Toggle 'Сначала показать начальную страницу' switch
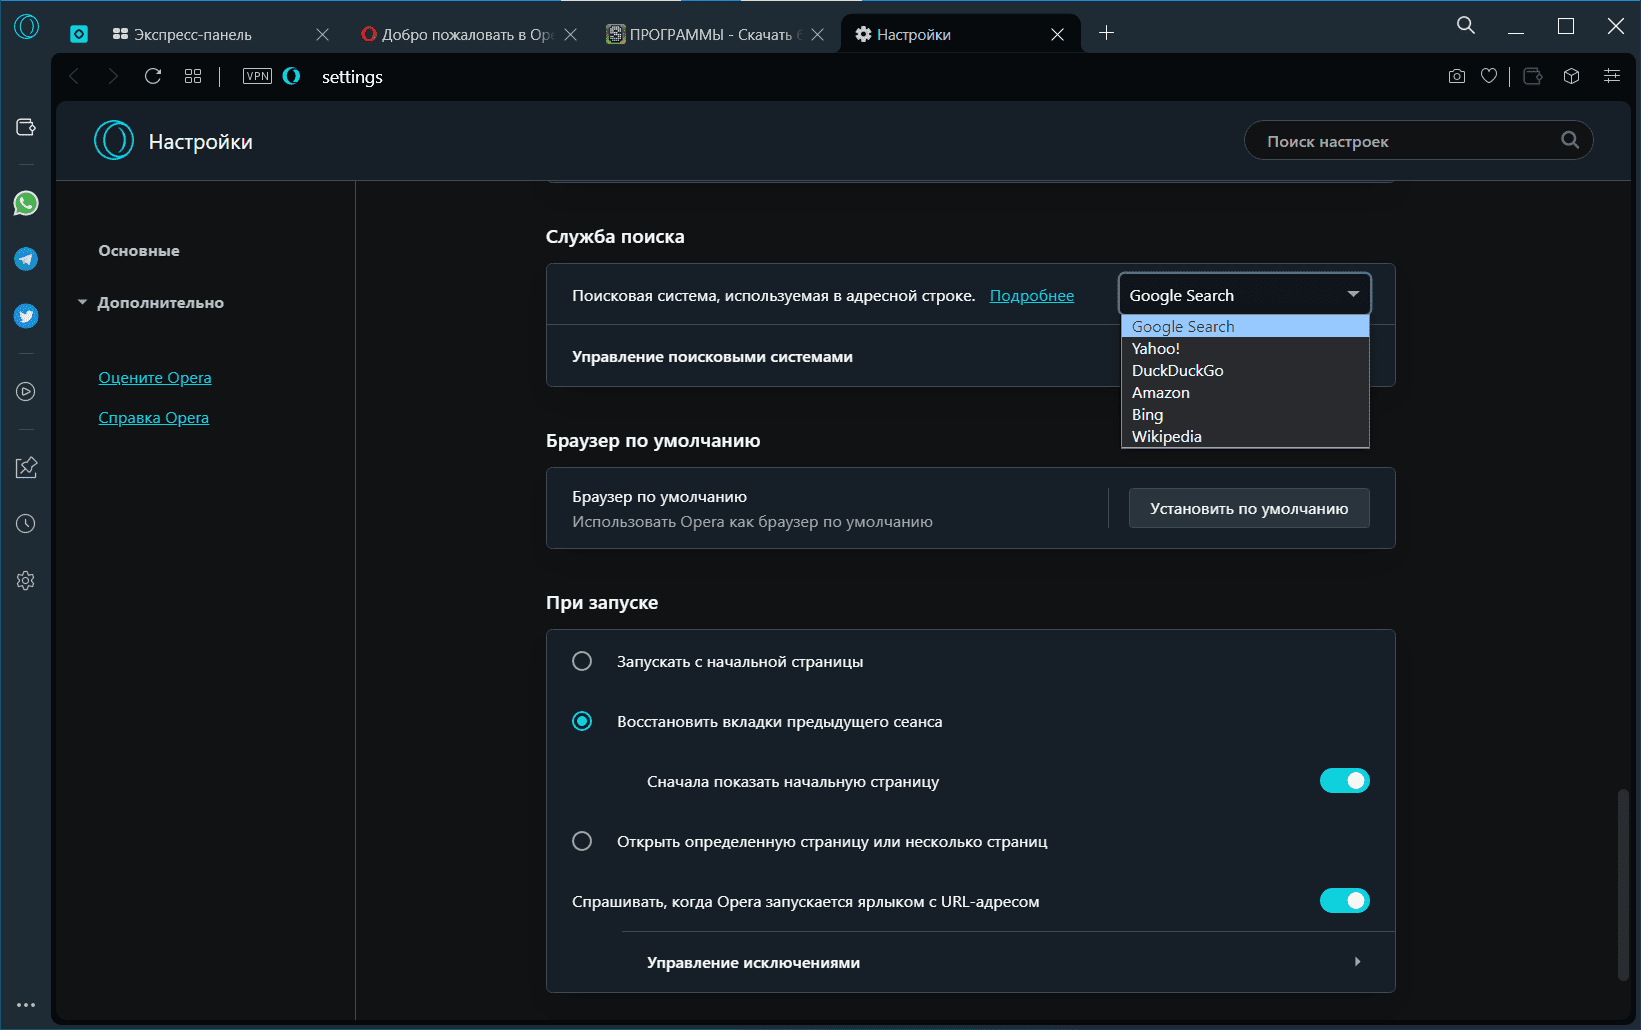This screenshot has height=1030, width=1641. point(1344,781)
